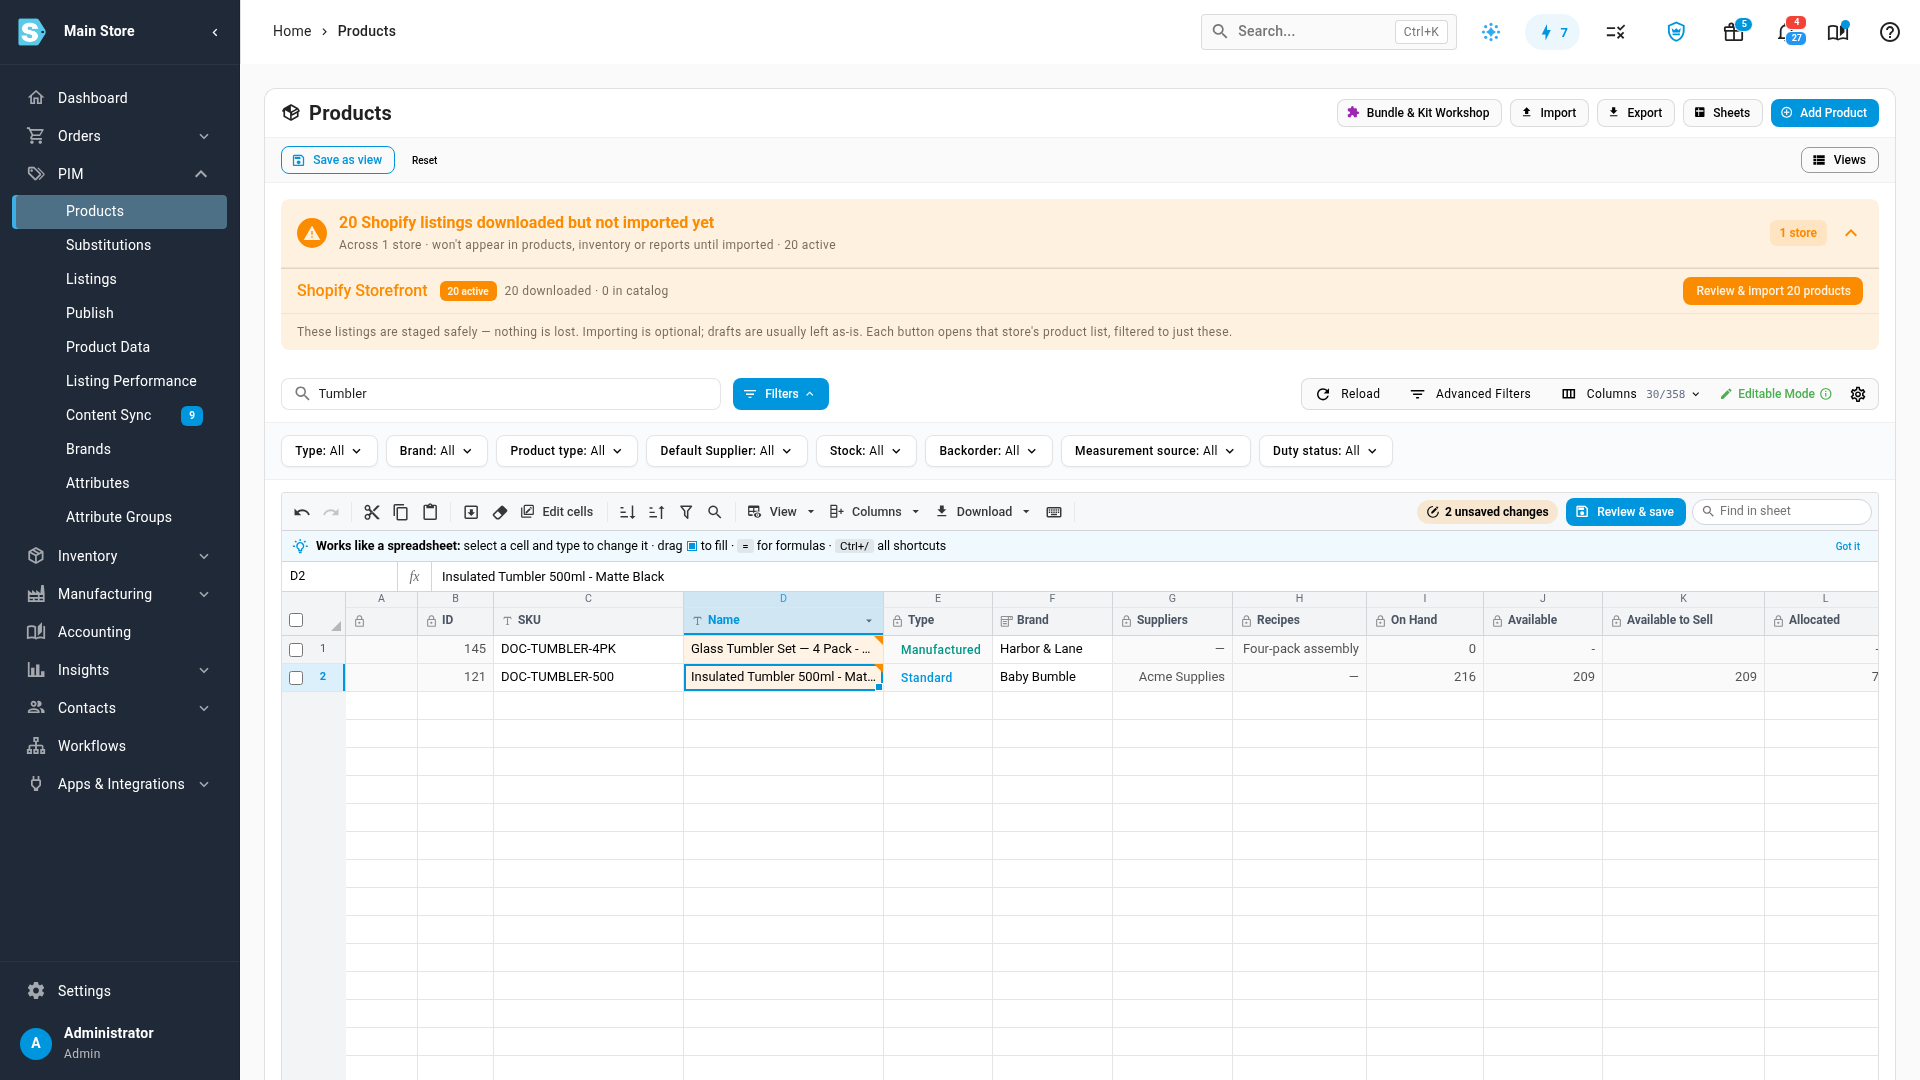
Task: Dismiss the hint with Got it
Action: point(1847,546)
